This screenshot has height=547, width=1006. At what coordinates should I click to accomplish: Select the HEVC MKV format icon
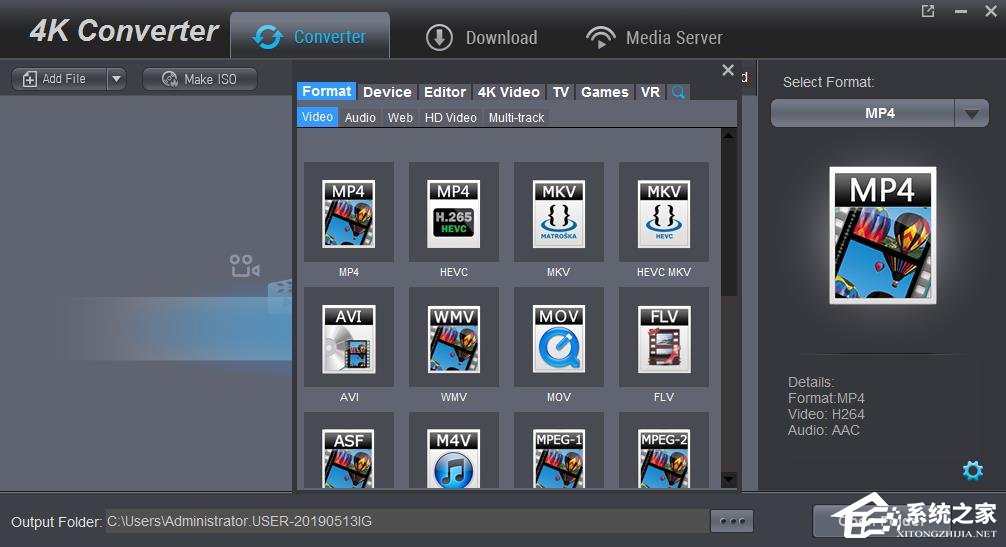point(663,214)
